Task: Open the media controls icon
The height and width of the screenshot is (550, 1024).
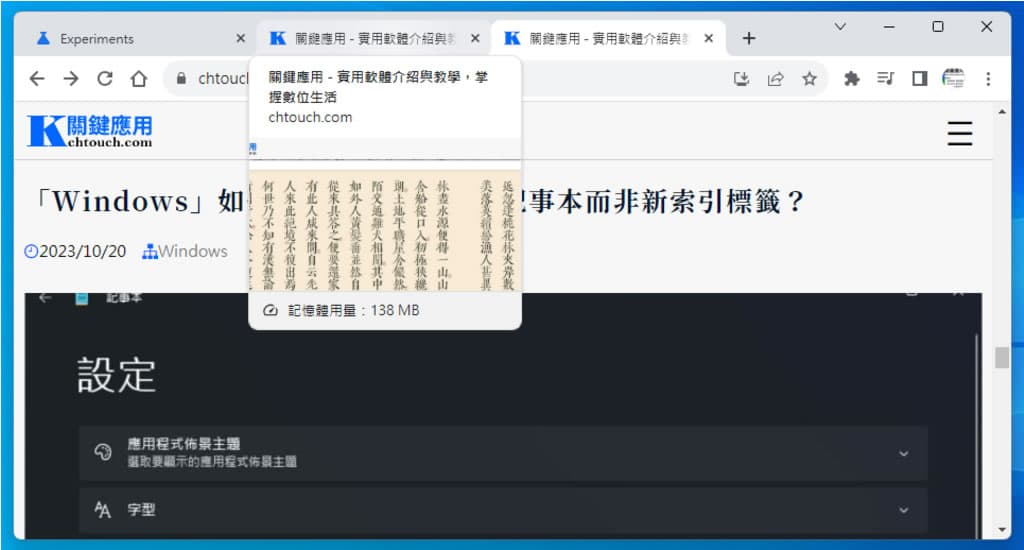Action: (885, 78)
